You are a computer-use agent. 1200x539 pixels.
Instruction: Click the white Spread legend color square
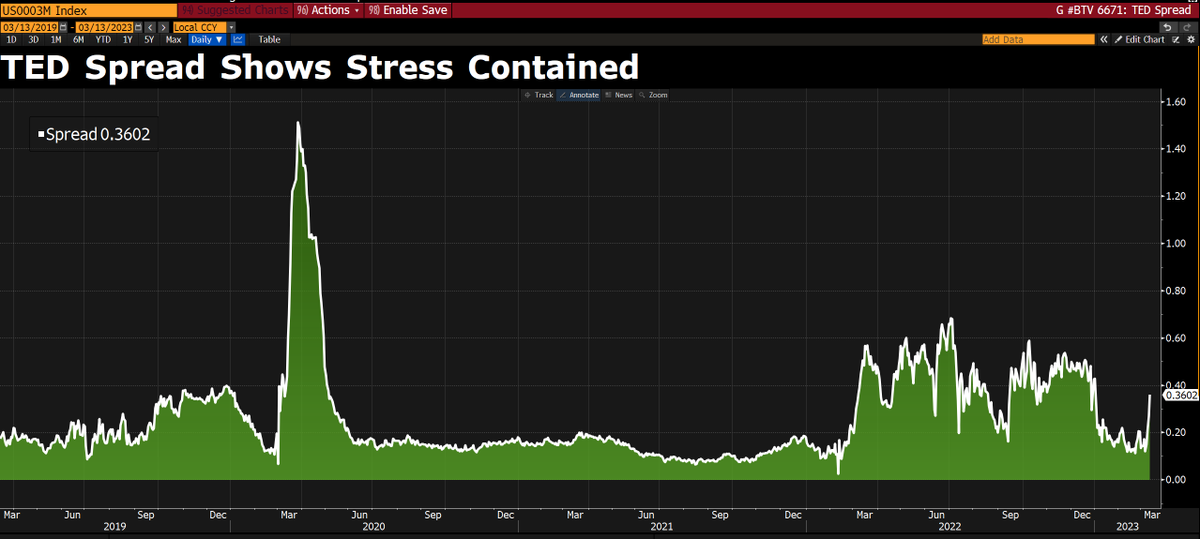[41, 134]
